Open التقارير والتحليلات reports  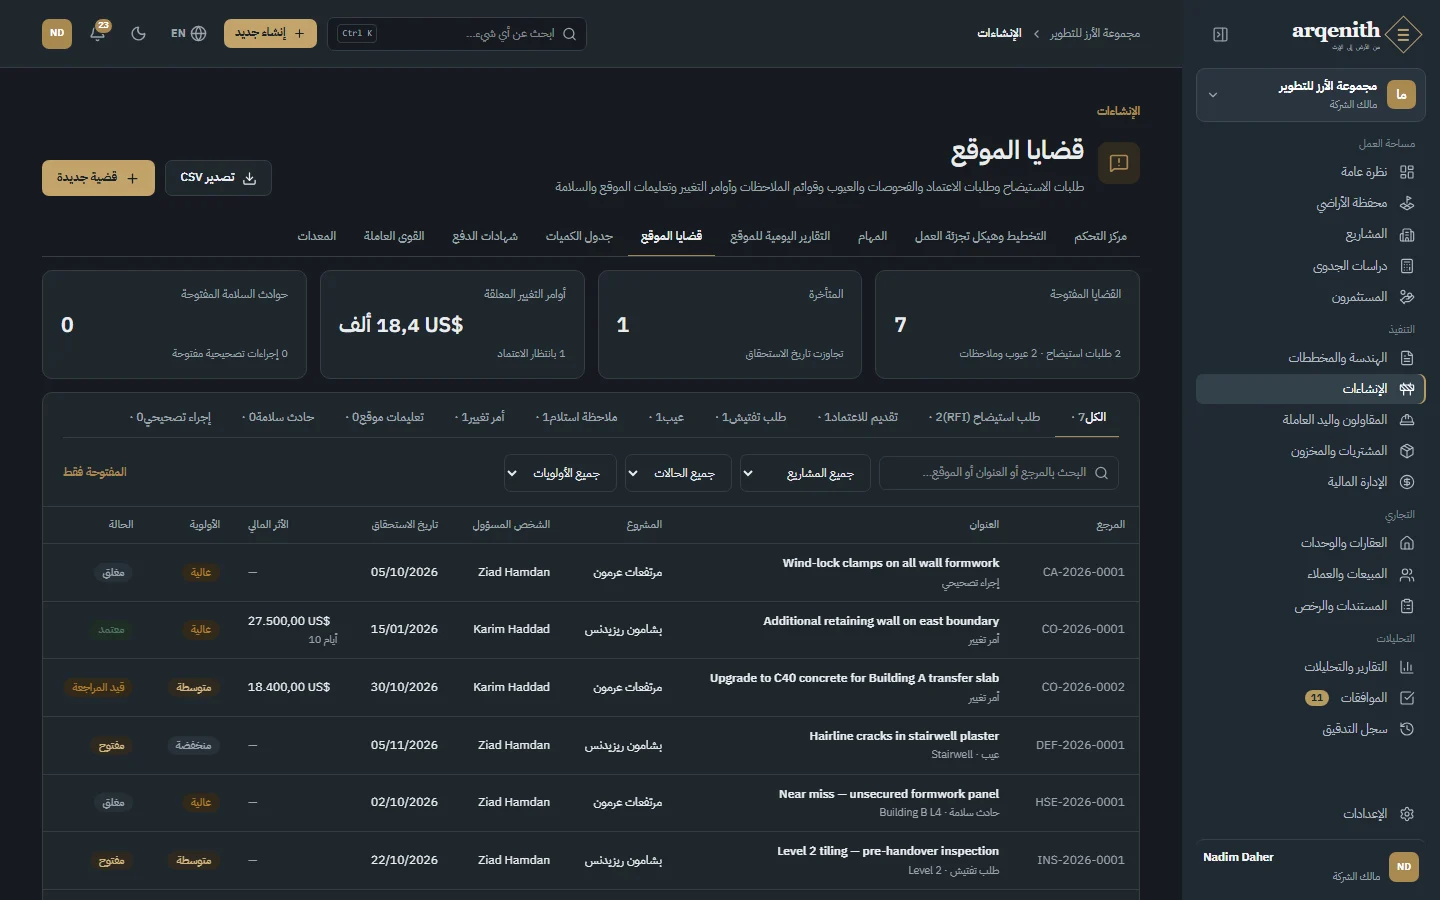tap(1310, 667)
